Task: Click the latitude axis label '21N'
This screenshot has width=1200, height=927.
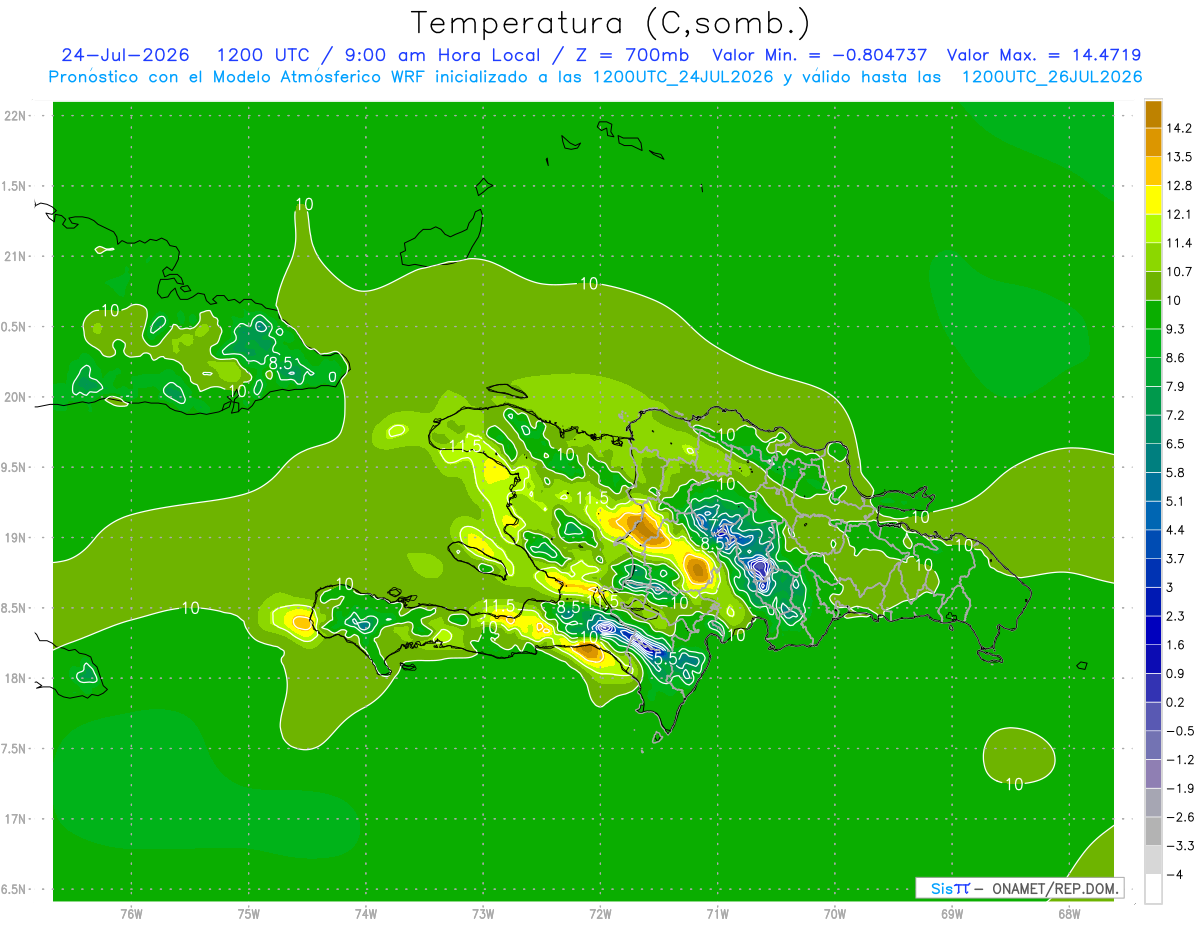Action: click(x=15, y=256)
